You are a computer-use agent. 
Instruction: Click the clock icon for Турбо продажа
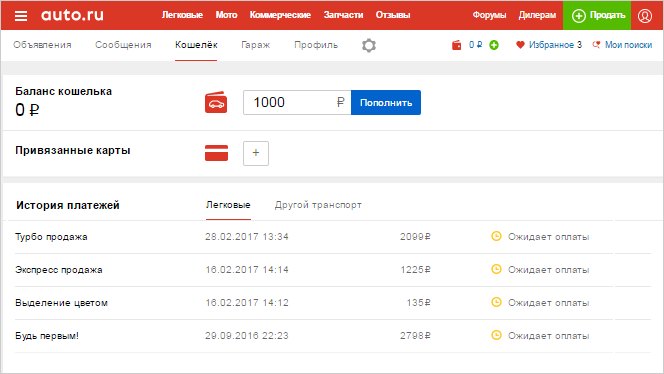(496, 236)
